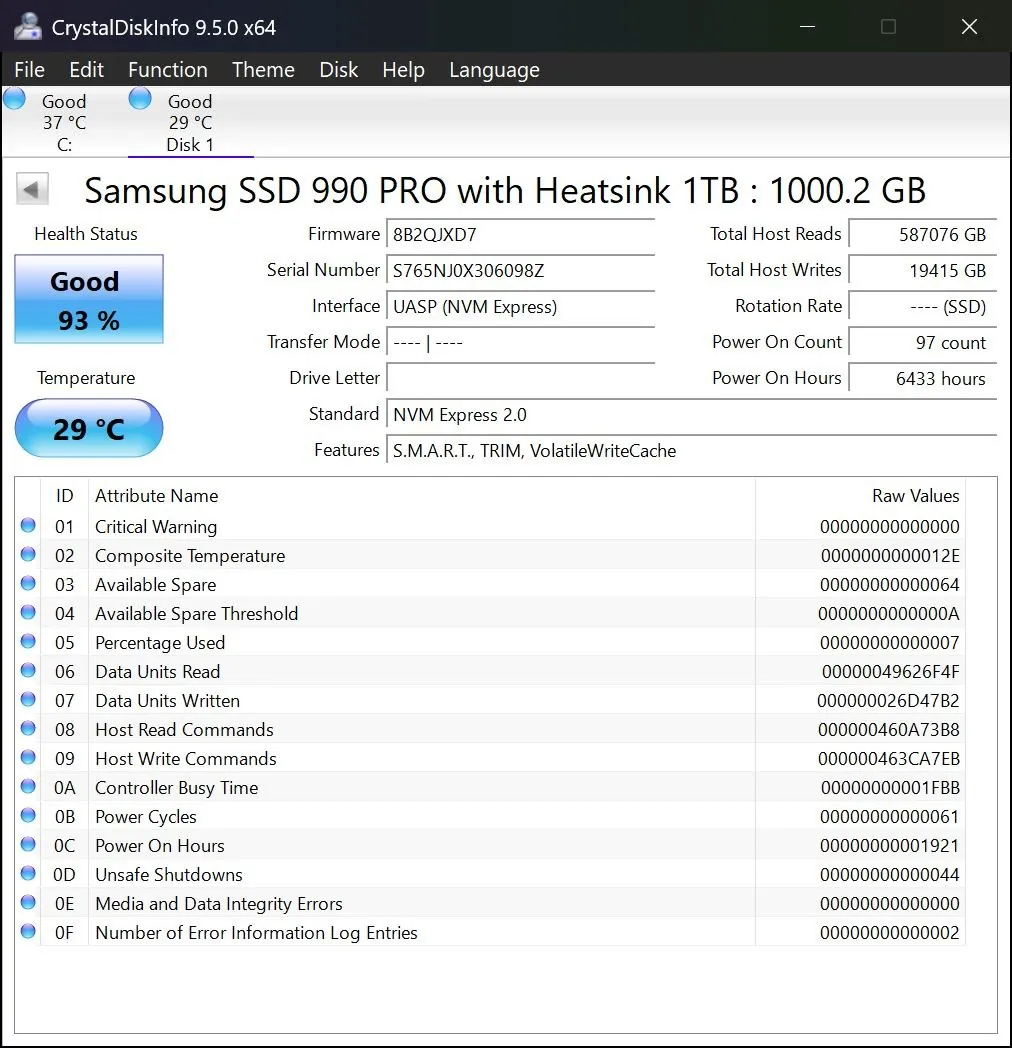This screenshot has height=1048, width=1012.
Task: Click status orb of Composite Temperature row
Action: click(28, 554)
